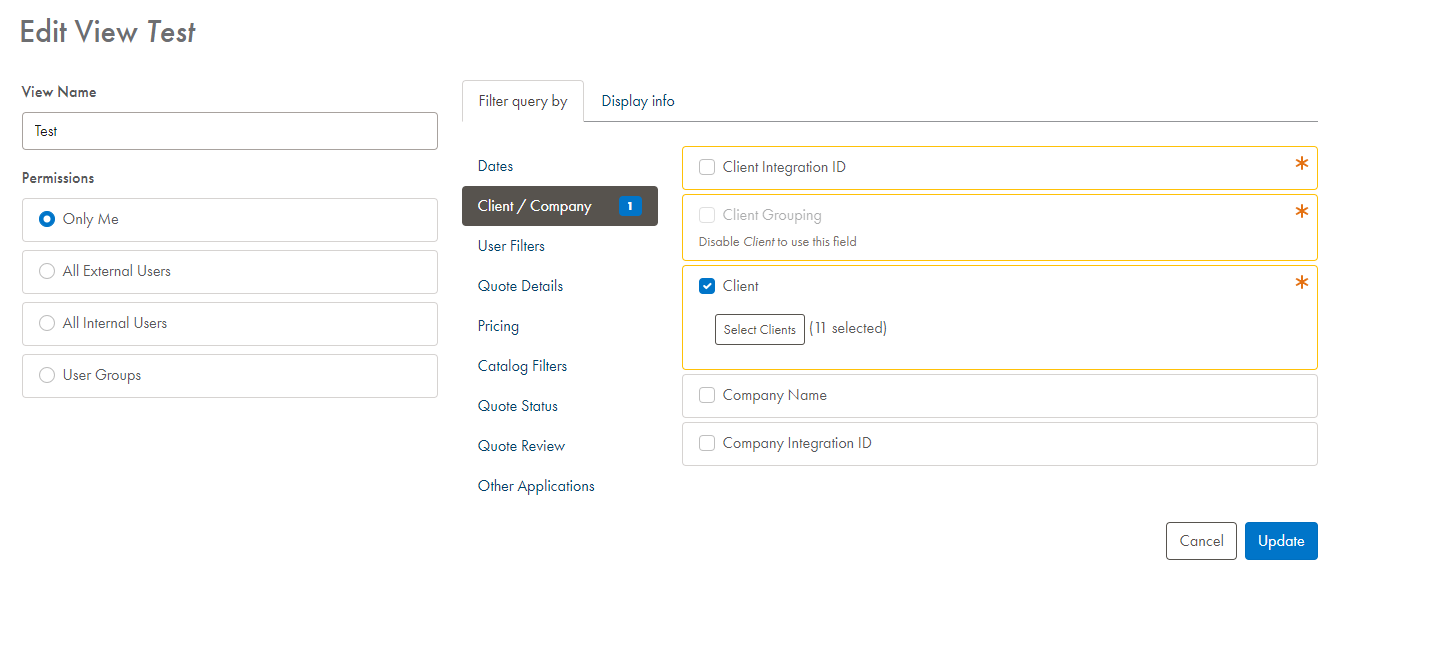1435x647 pixels.
Task: Go to the Quote Details filter section
Action: pos(520,286)
